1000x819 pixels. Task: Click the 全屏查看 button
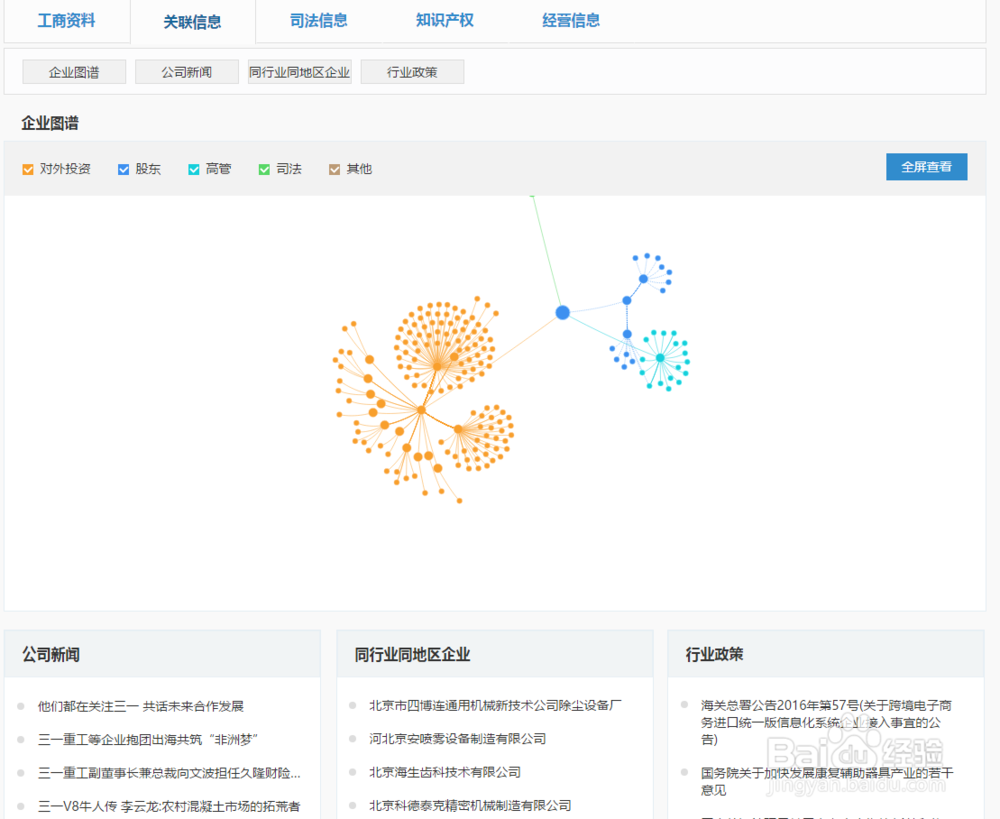click(926, 166)
